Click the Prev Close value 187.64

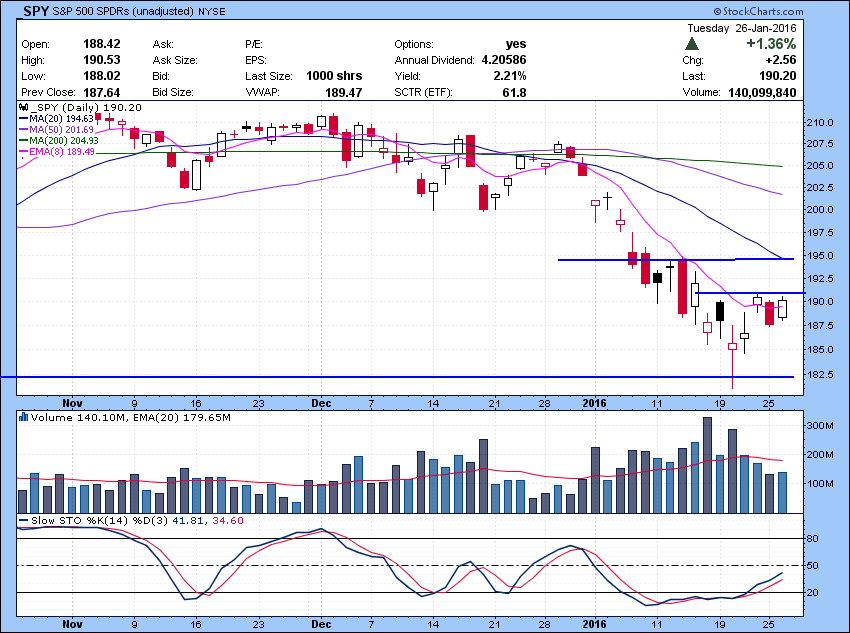click(101, 93)
